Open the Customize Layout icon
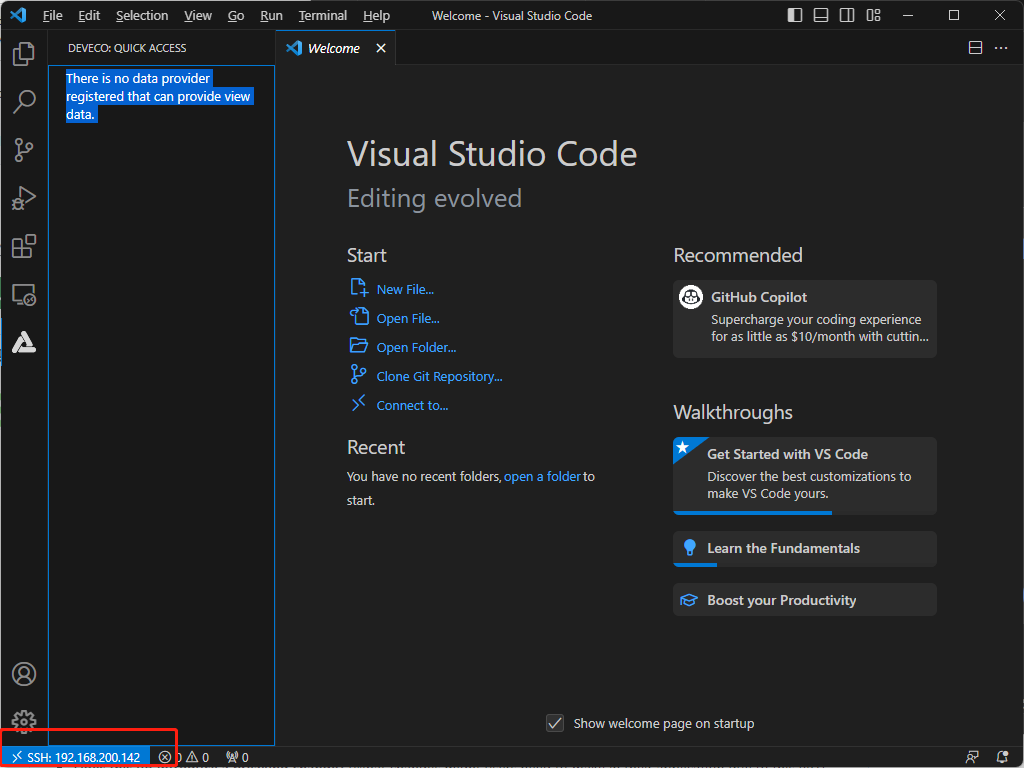This screenshot has width=1024, height=768. [x=874, y=15]
